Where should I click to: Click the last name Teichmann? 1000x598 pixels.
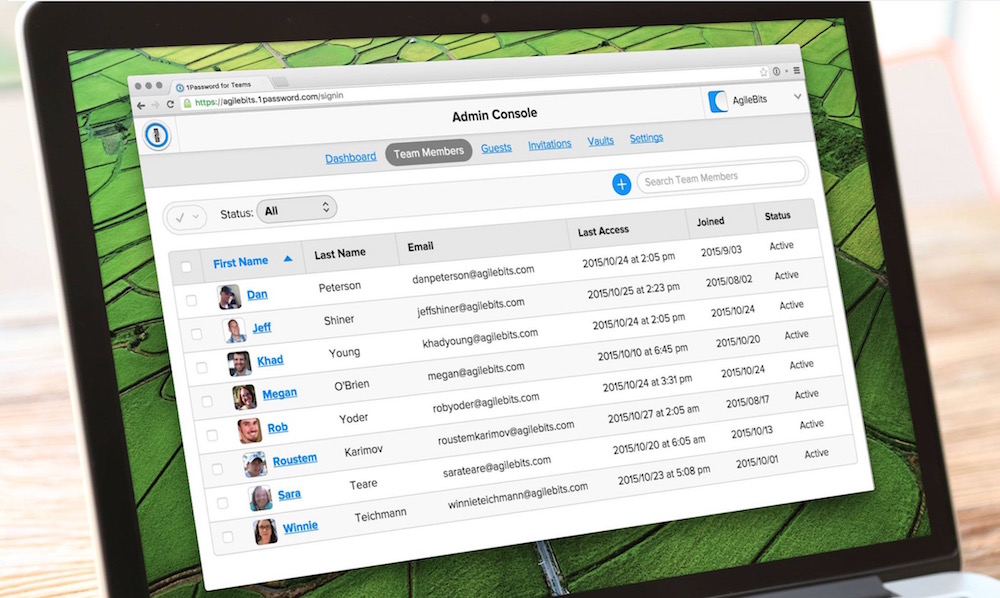tap(381, 515)
